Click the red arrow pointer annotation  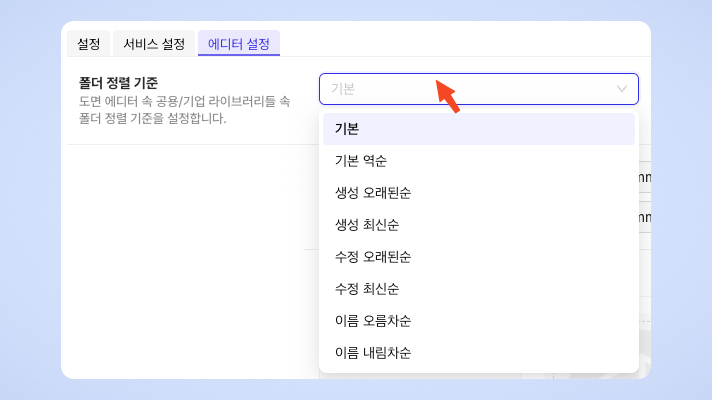[x=446, y=96]
